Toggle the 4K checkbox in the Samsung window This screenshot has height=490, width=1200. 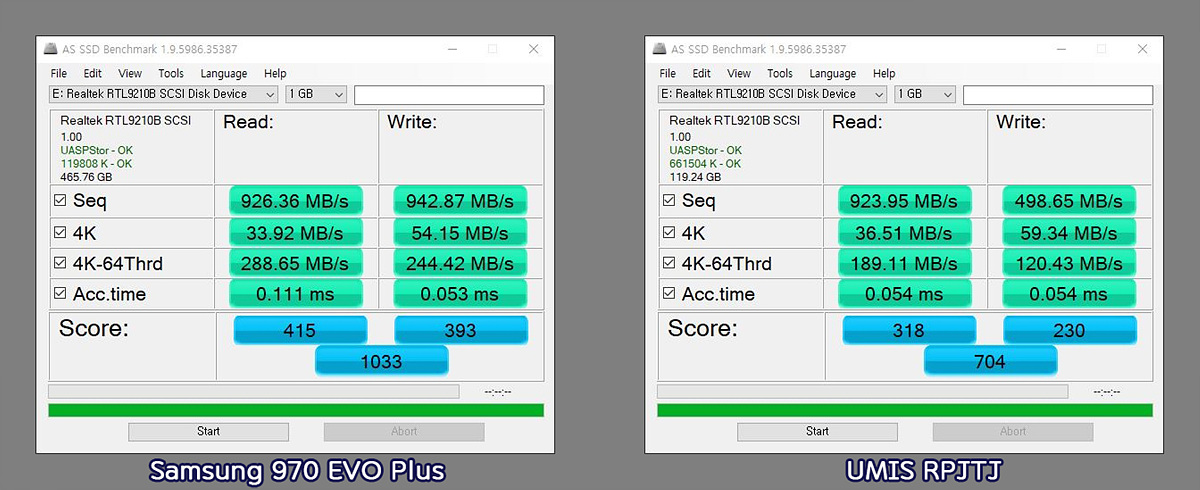coord(60,233)
